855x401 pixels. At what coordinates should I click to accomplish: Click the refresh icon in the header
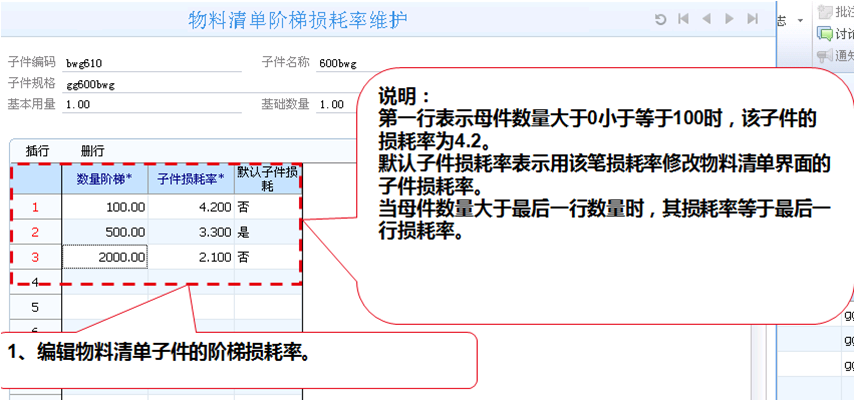pyautogui.click(x=660, y=19)
